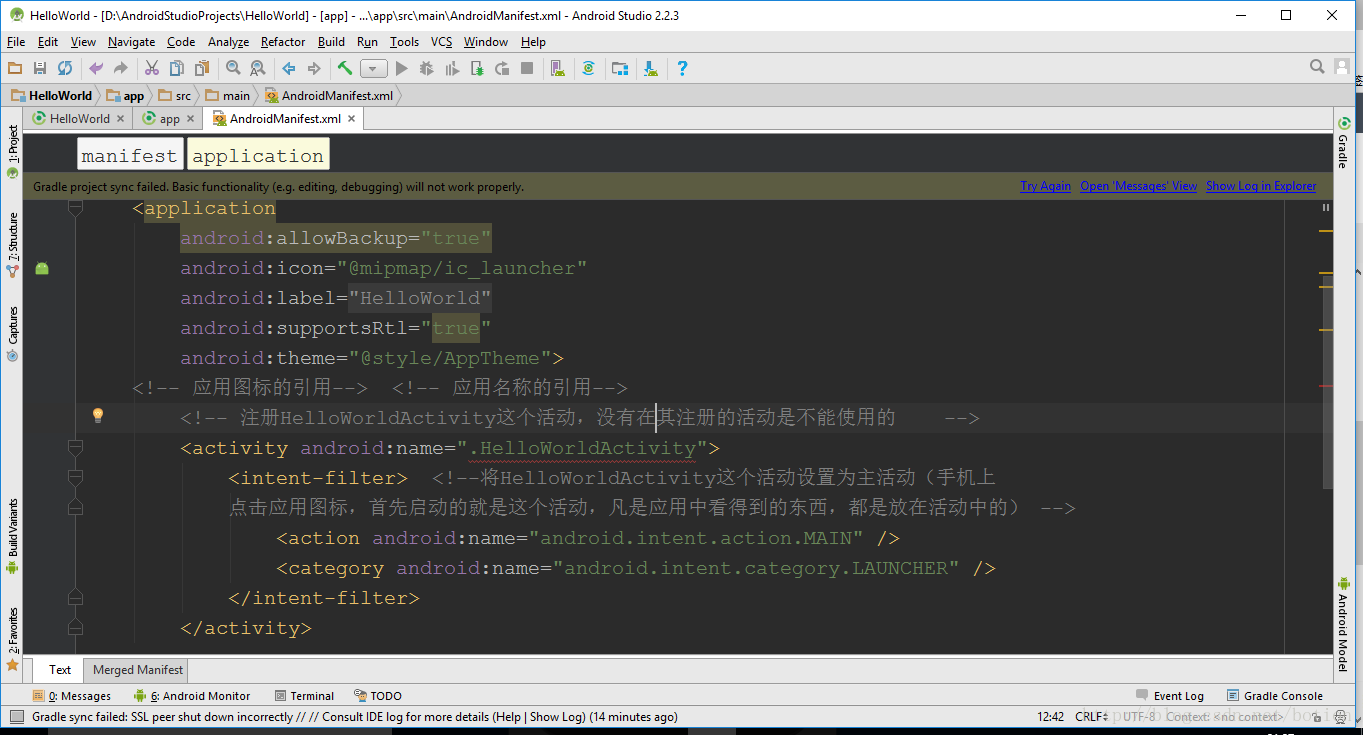Click the Run play button
The height and width of the screenshot is (735, 1363).
click(401, 68)
